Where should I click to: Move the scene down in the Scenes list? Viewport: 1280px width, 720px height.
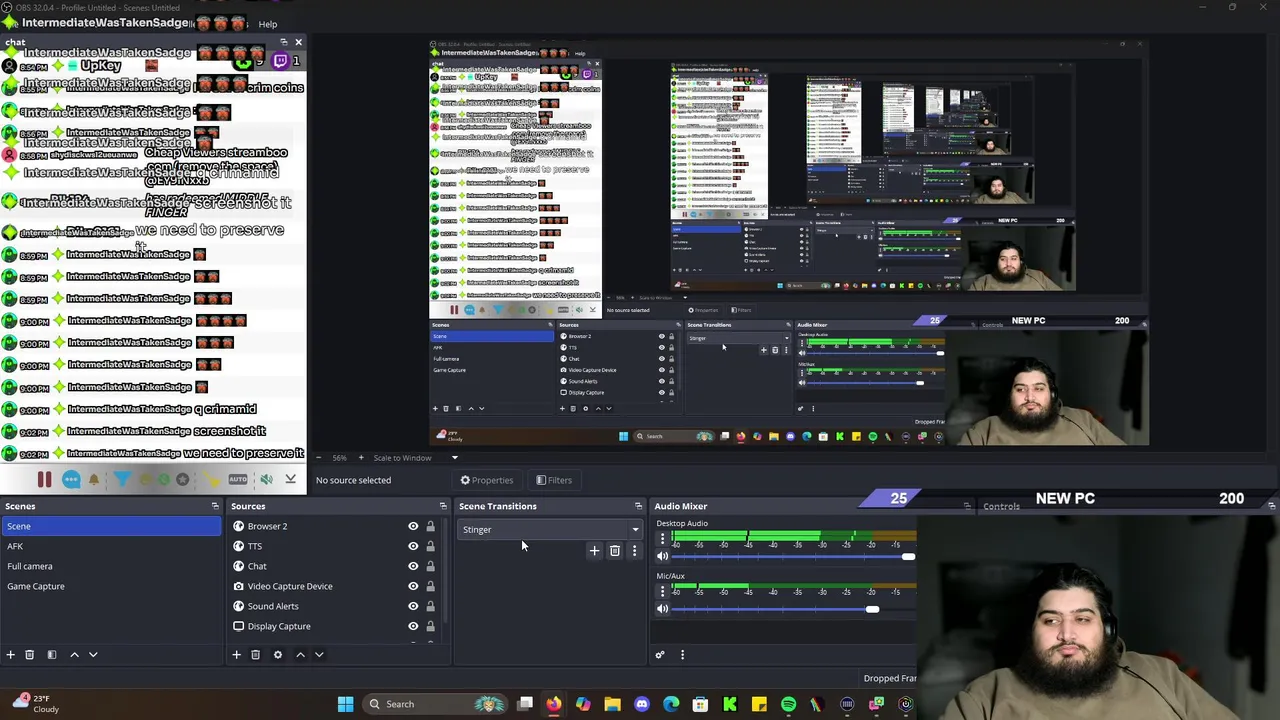pos(93,655)
